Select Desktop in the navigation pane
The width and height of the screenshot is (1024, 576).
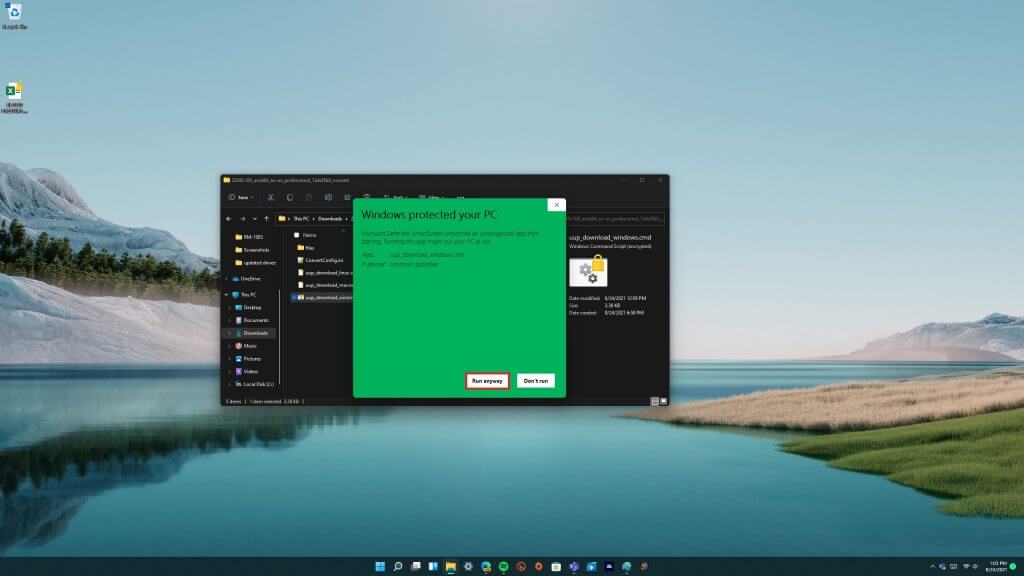[248, 308]
